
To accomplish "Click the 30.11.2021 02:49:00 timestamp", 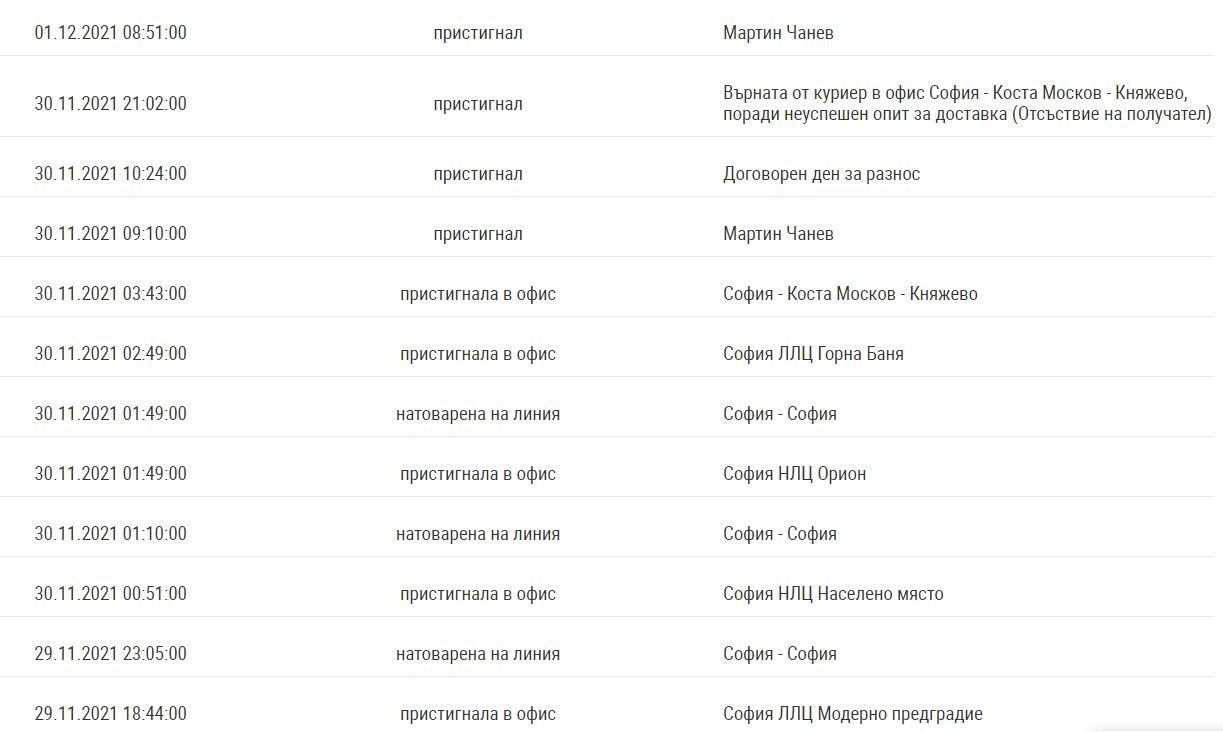I will pyautogui.click(x=110, y=354).
